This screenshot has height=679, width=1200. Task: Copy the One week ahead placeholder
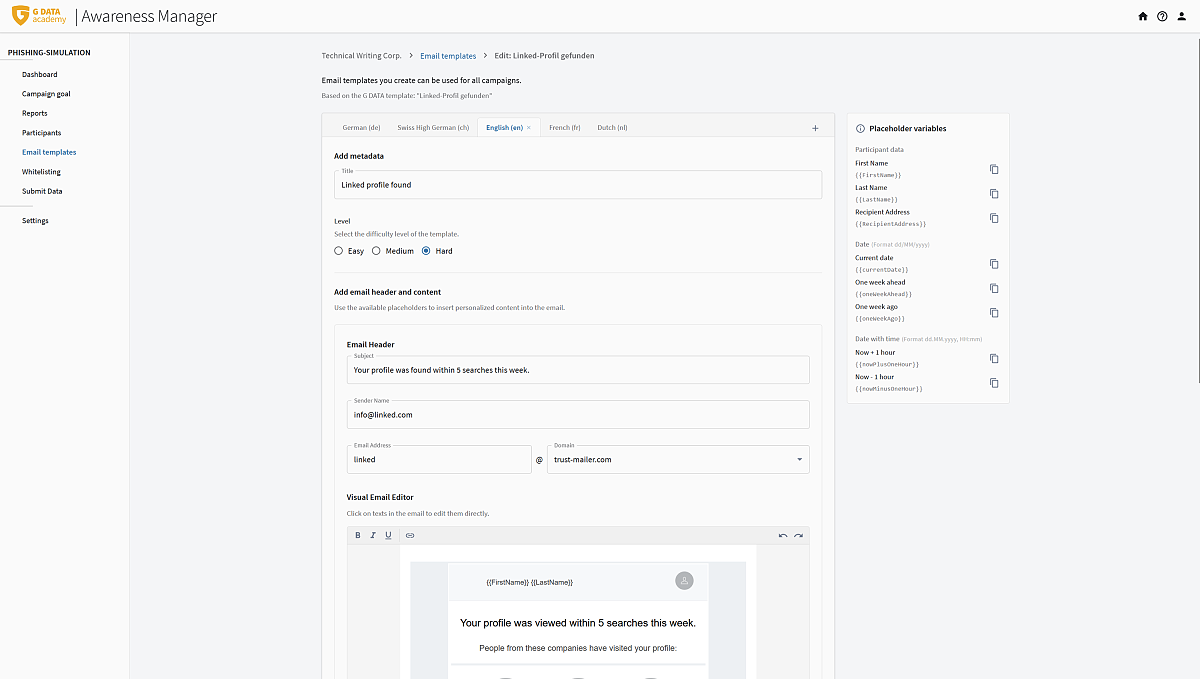tap(994, 288)
